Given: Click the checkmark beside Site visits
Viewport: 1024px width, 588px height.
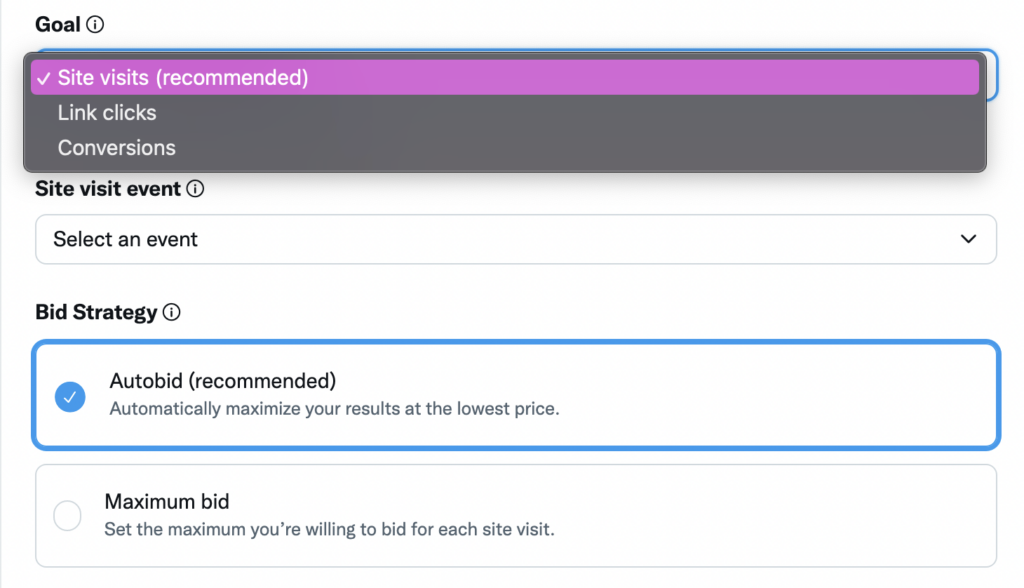Looking at the screenshot, I should pyautogui.click(x=44, y=76).
